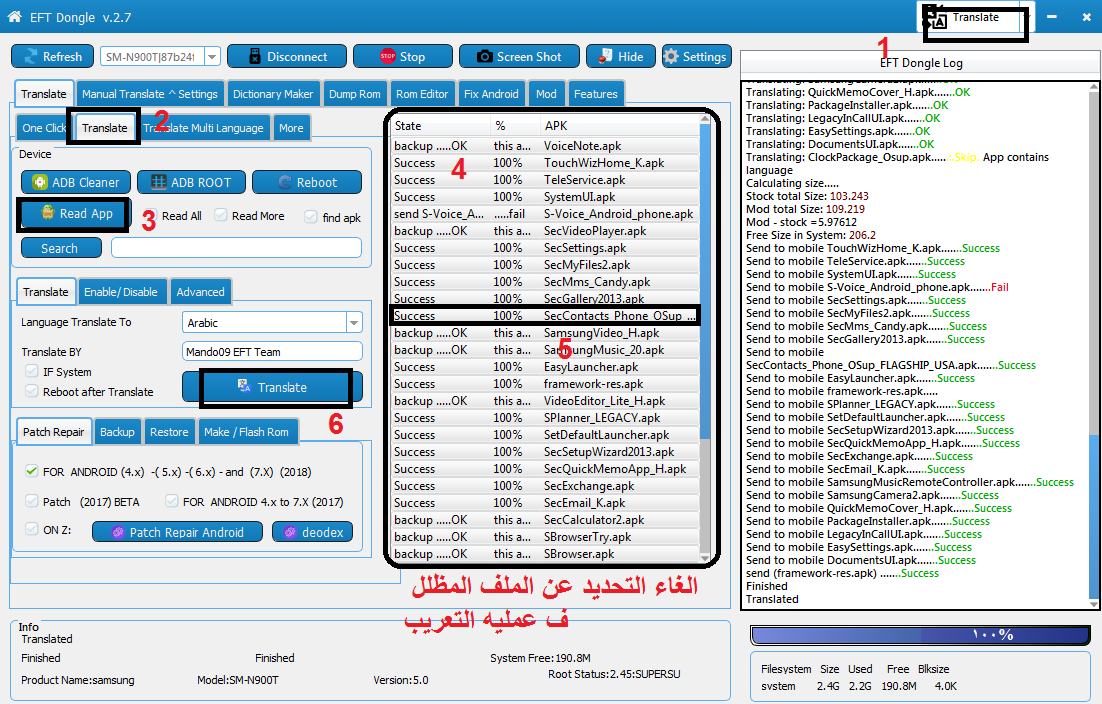This screenshot has height=704, width=1102.
Task: Click the home icon in title bar
Action: (x=14, y=16)
